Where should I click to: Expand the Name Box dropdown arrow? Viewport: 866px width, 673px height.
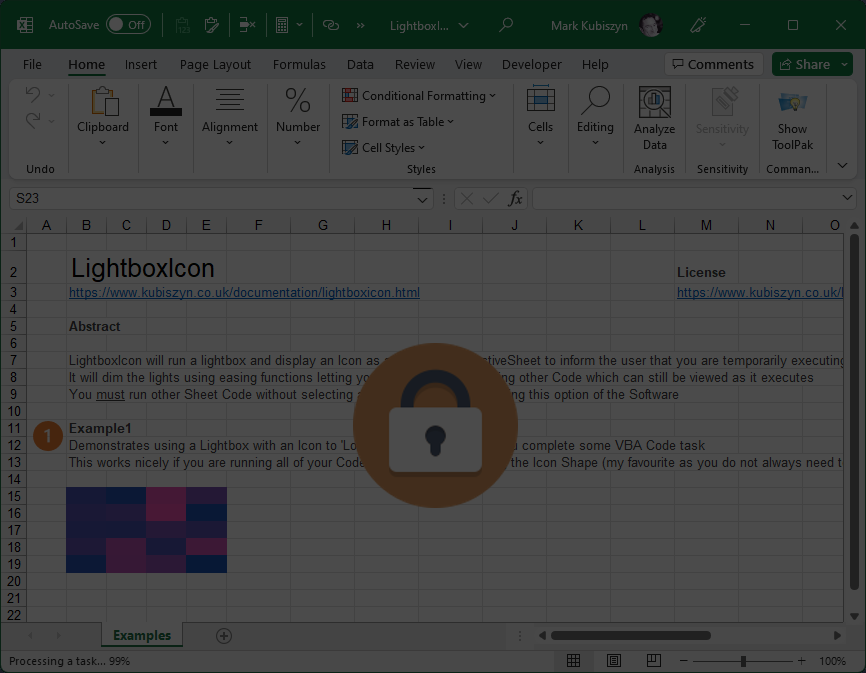(x=423, y=199)
